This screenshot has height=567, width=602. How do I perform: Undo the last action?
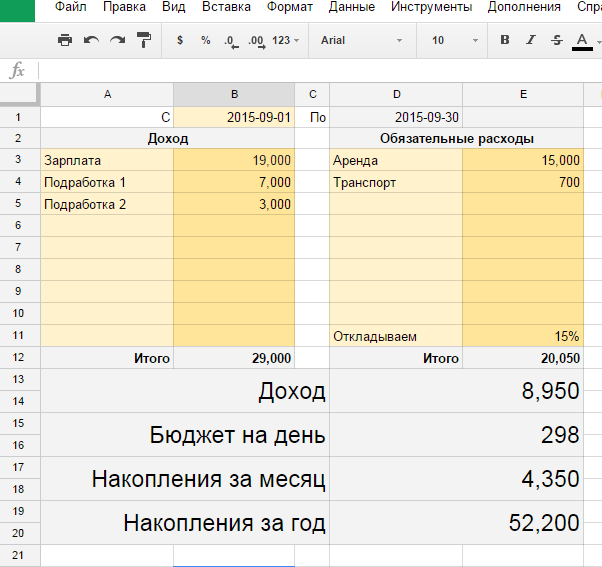click(x=91, y=40)
